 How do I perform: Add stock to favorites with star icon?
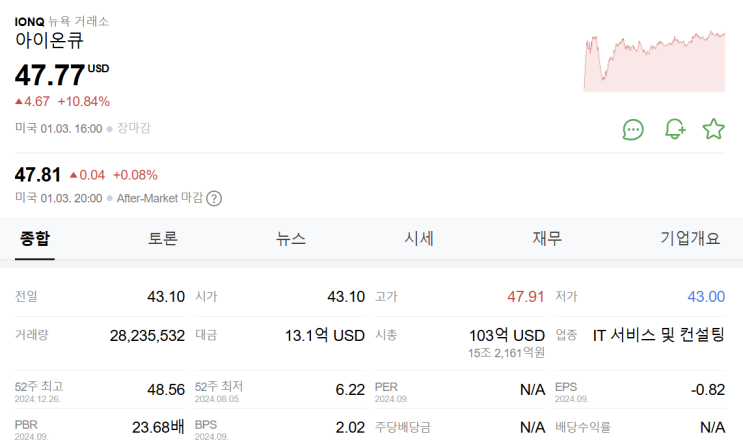click(x=713, y=129)
